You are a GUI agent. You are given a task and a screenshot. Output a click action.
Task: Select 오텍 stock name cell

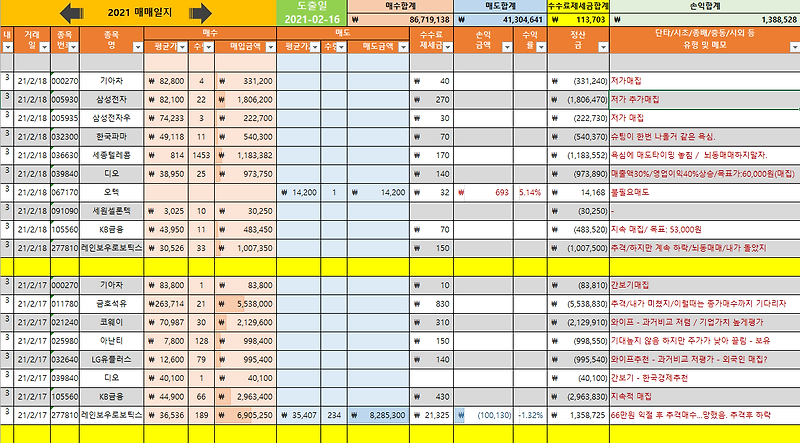tap(112, 192)
